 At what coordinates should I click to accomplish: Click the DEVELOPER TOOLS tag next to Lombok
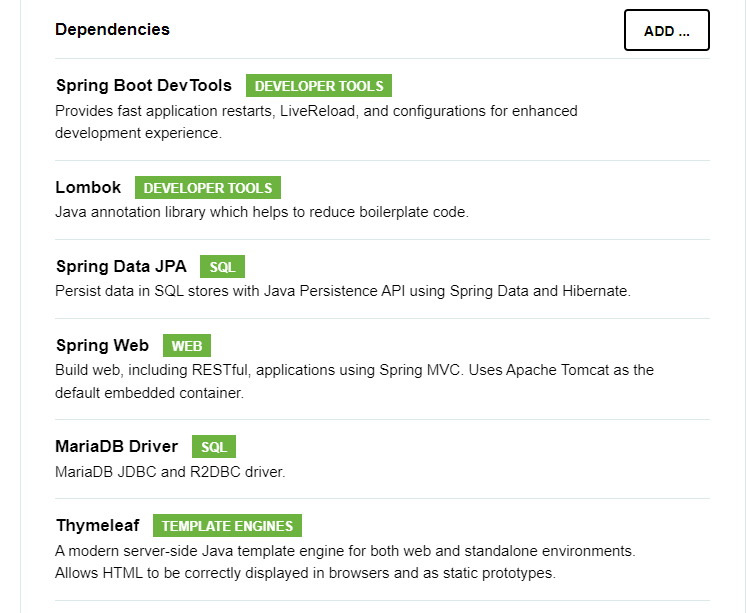point(208,188)
